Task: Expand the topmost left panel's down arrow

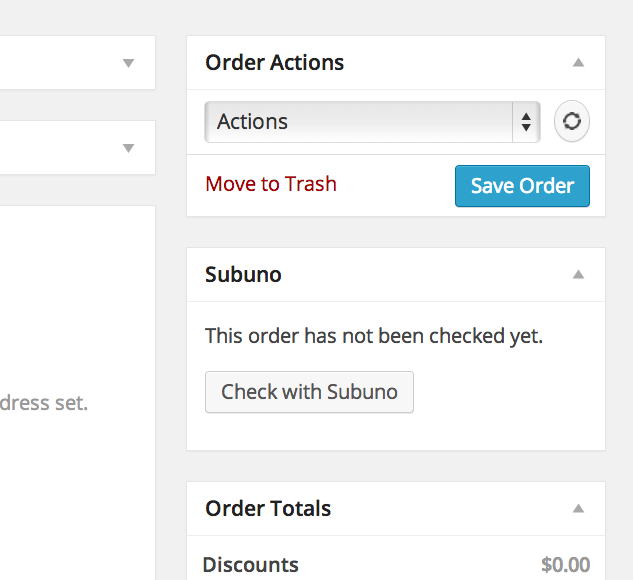Action: pos(128,63)
